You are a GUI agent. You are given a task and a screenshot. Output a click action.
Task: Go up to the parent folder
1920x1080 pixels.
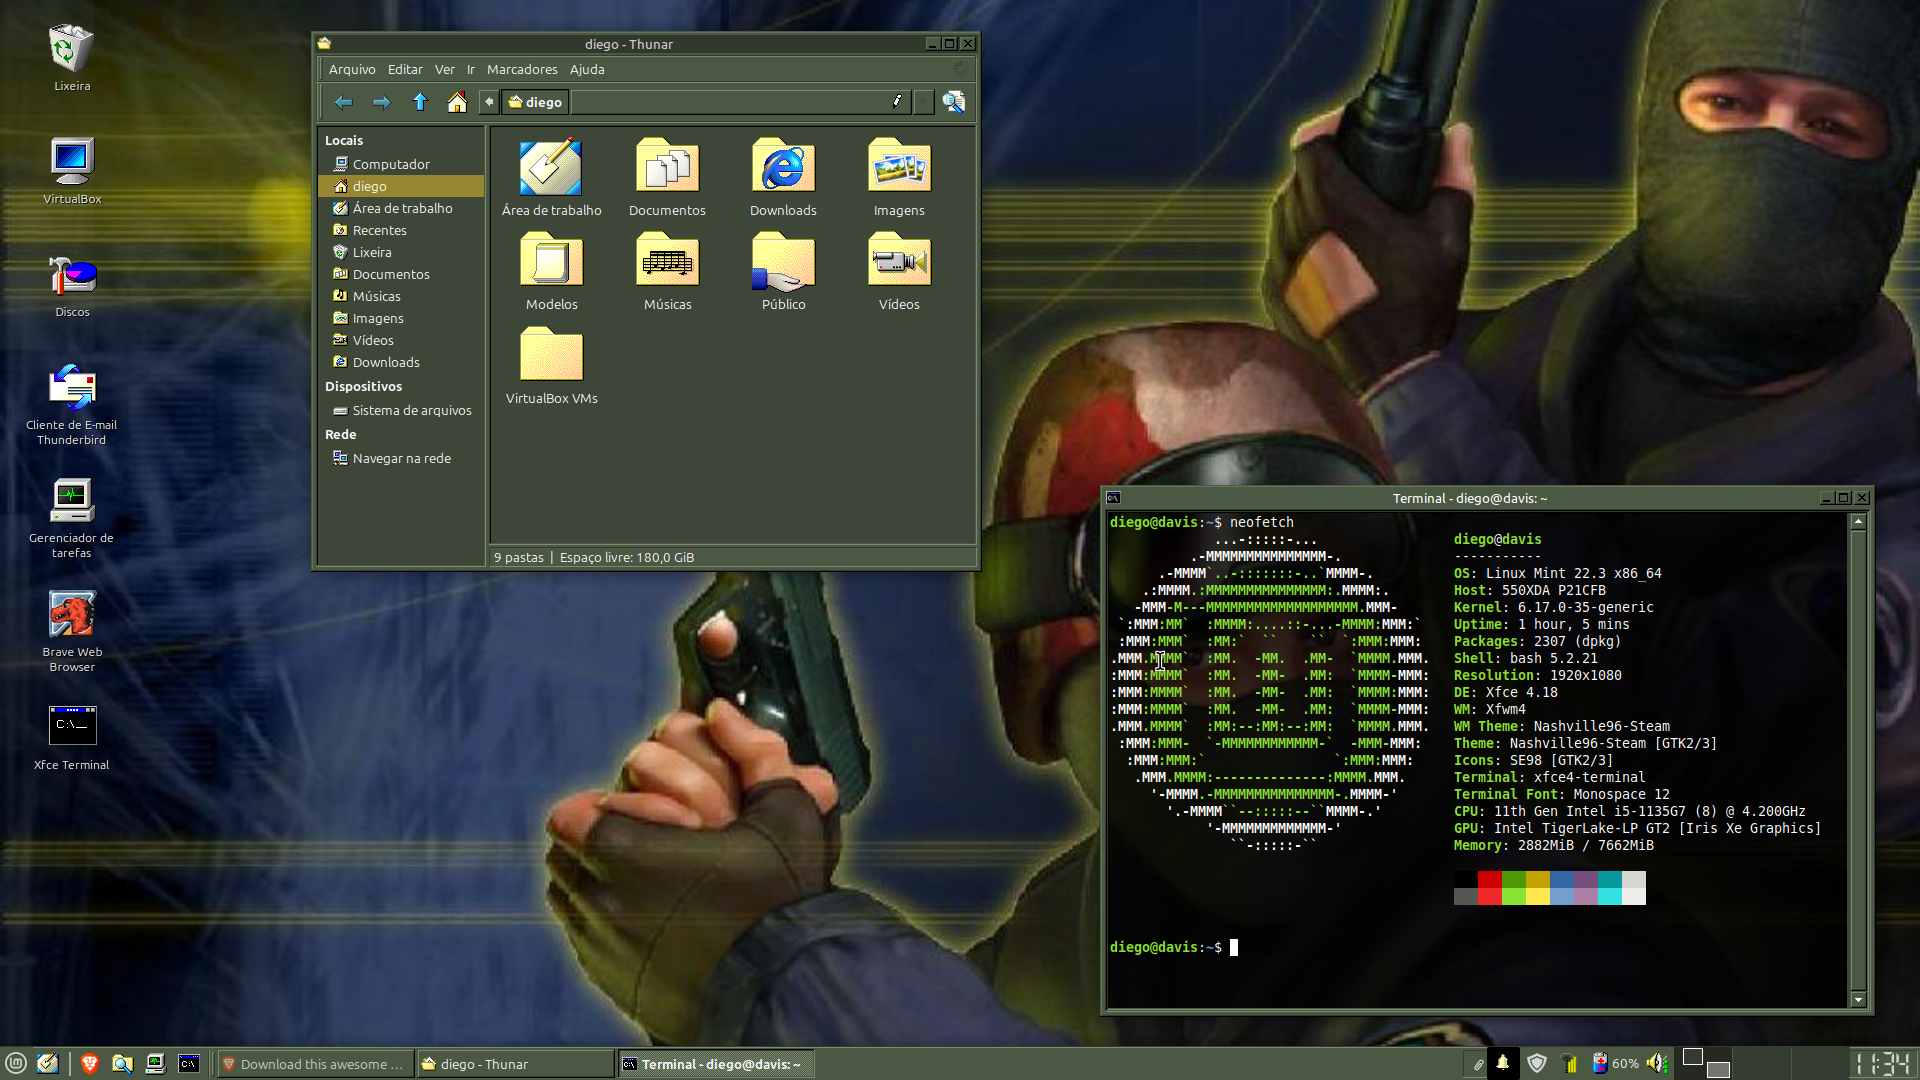coord(420,102)
